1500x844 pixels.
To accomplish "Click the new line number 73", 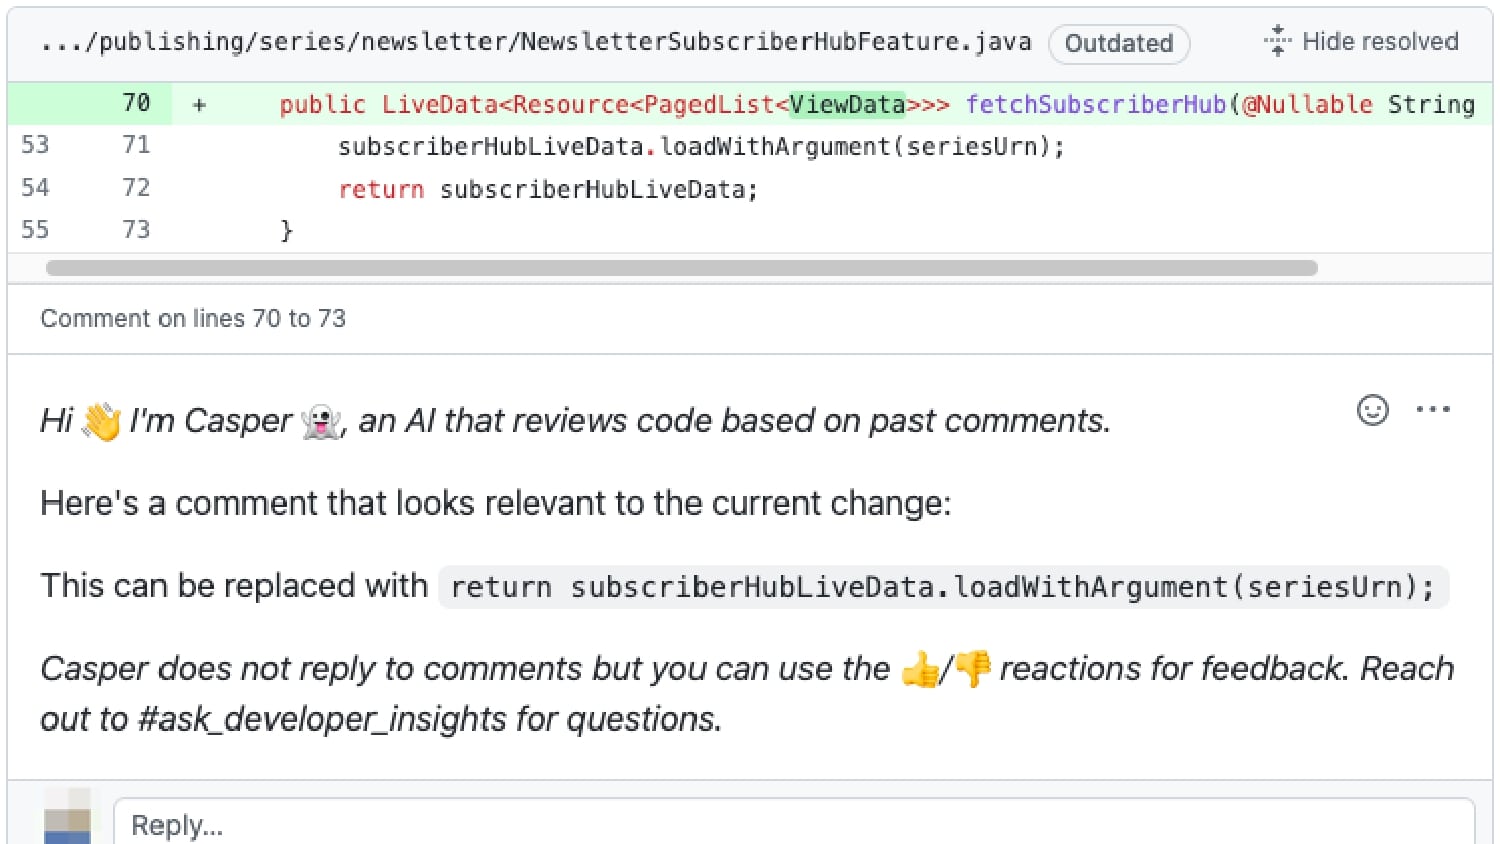I will point(136,230).
